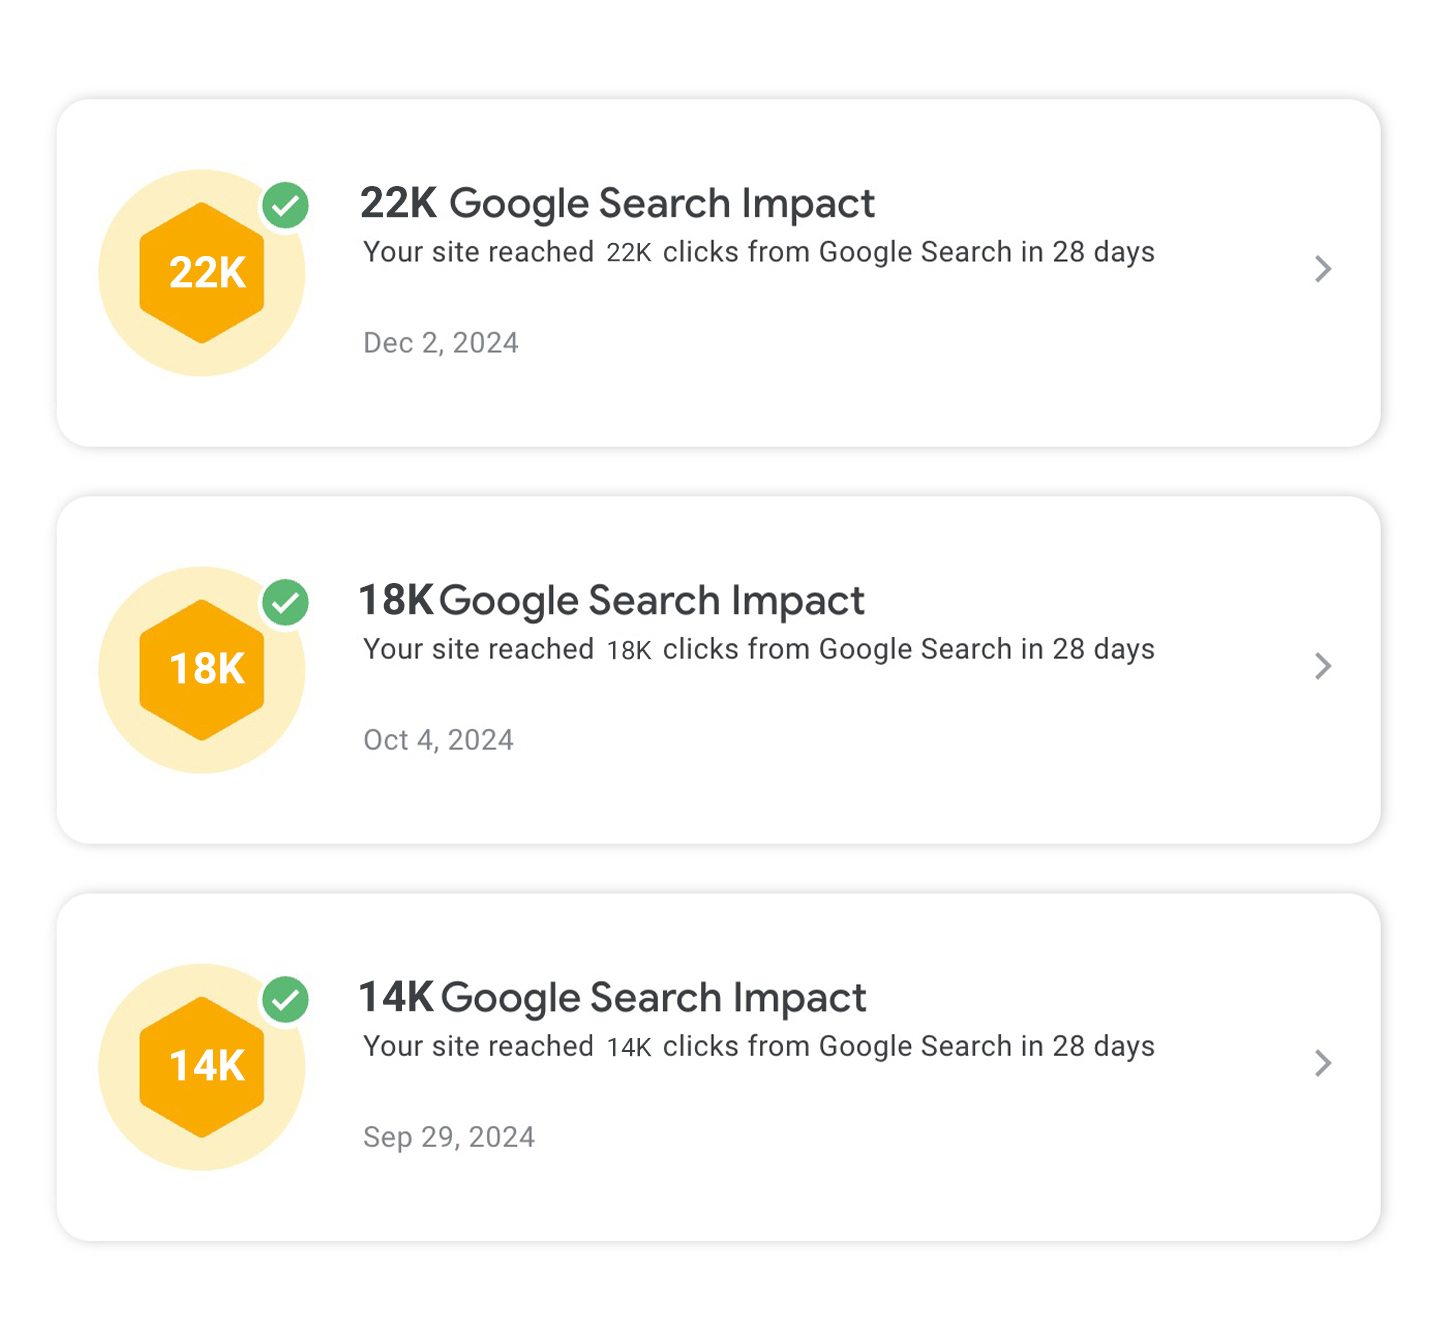Image resolution: width=1450 pixels, height=1336 pixels.
Task: Select the Dec 2, 2024 date text
Action: (441, 343)
